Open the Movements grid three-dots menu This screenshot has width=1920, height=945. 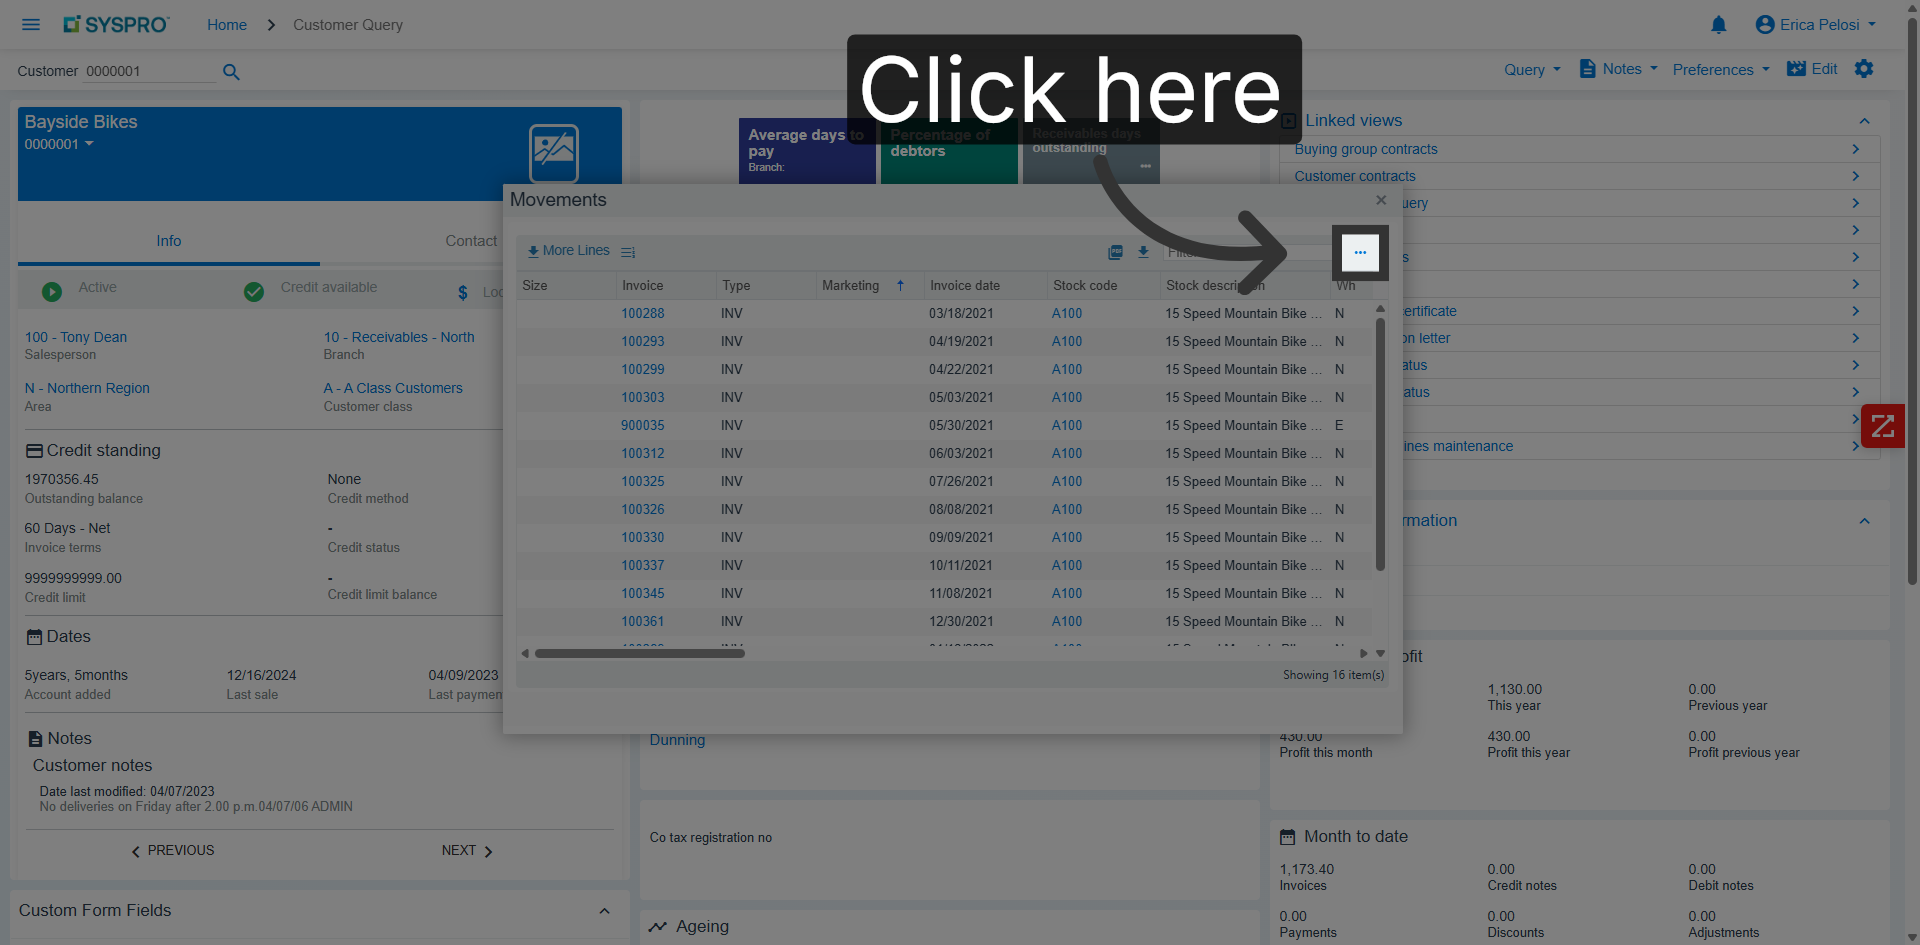[x=1360, y=252]
